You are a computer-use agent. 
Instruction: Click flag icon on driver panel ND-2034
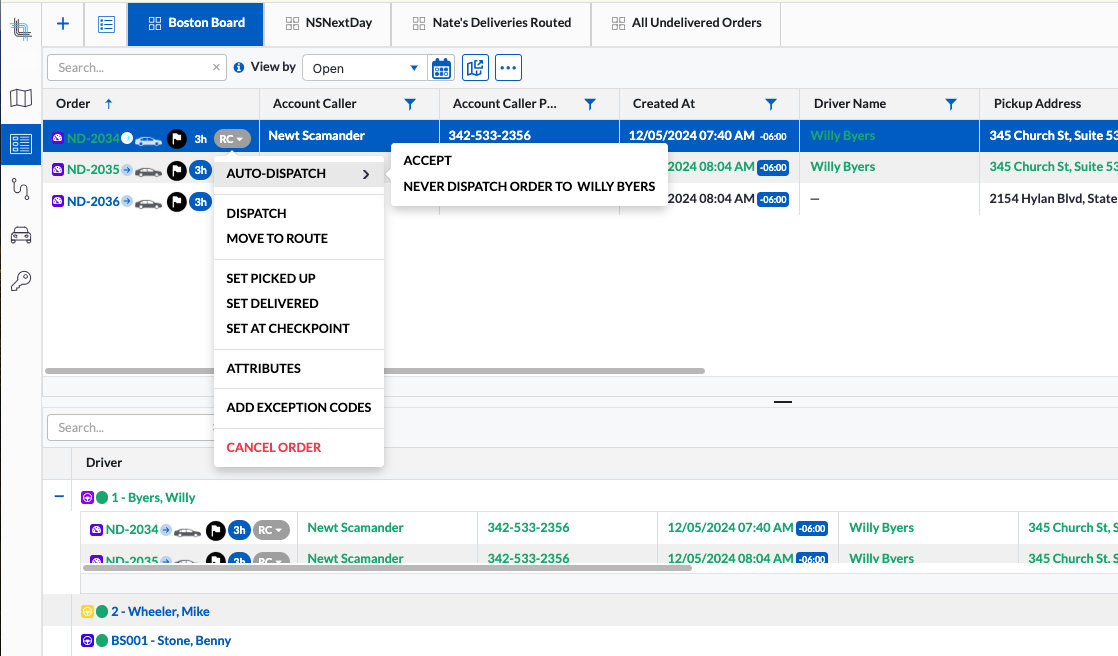point(215,531)
